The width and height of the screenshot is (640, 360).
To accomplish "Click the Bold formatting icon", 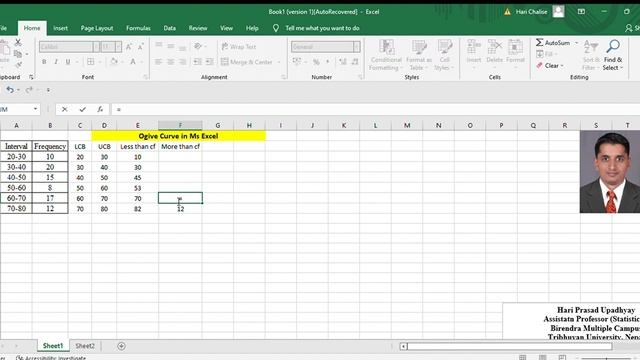I will coord(44,62).
